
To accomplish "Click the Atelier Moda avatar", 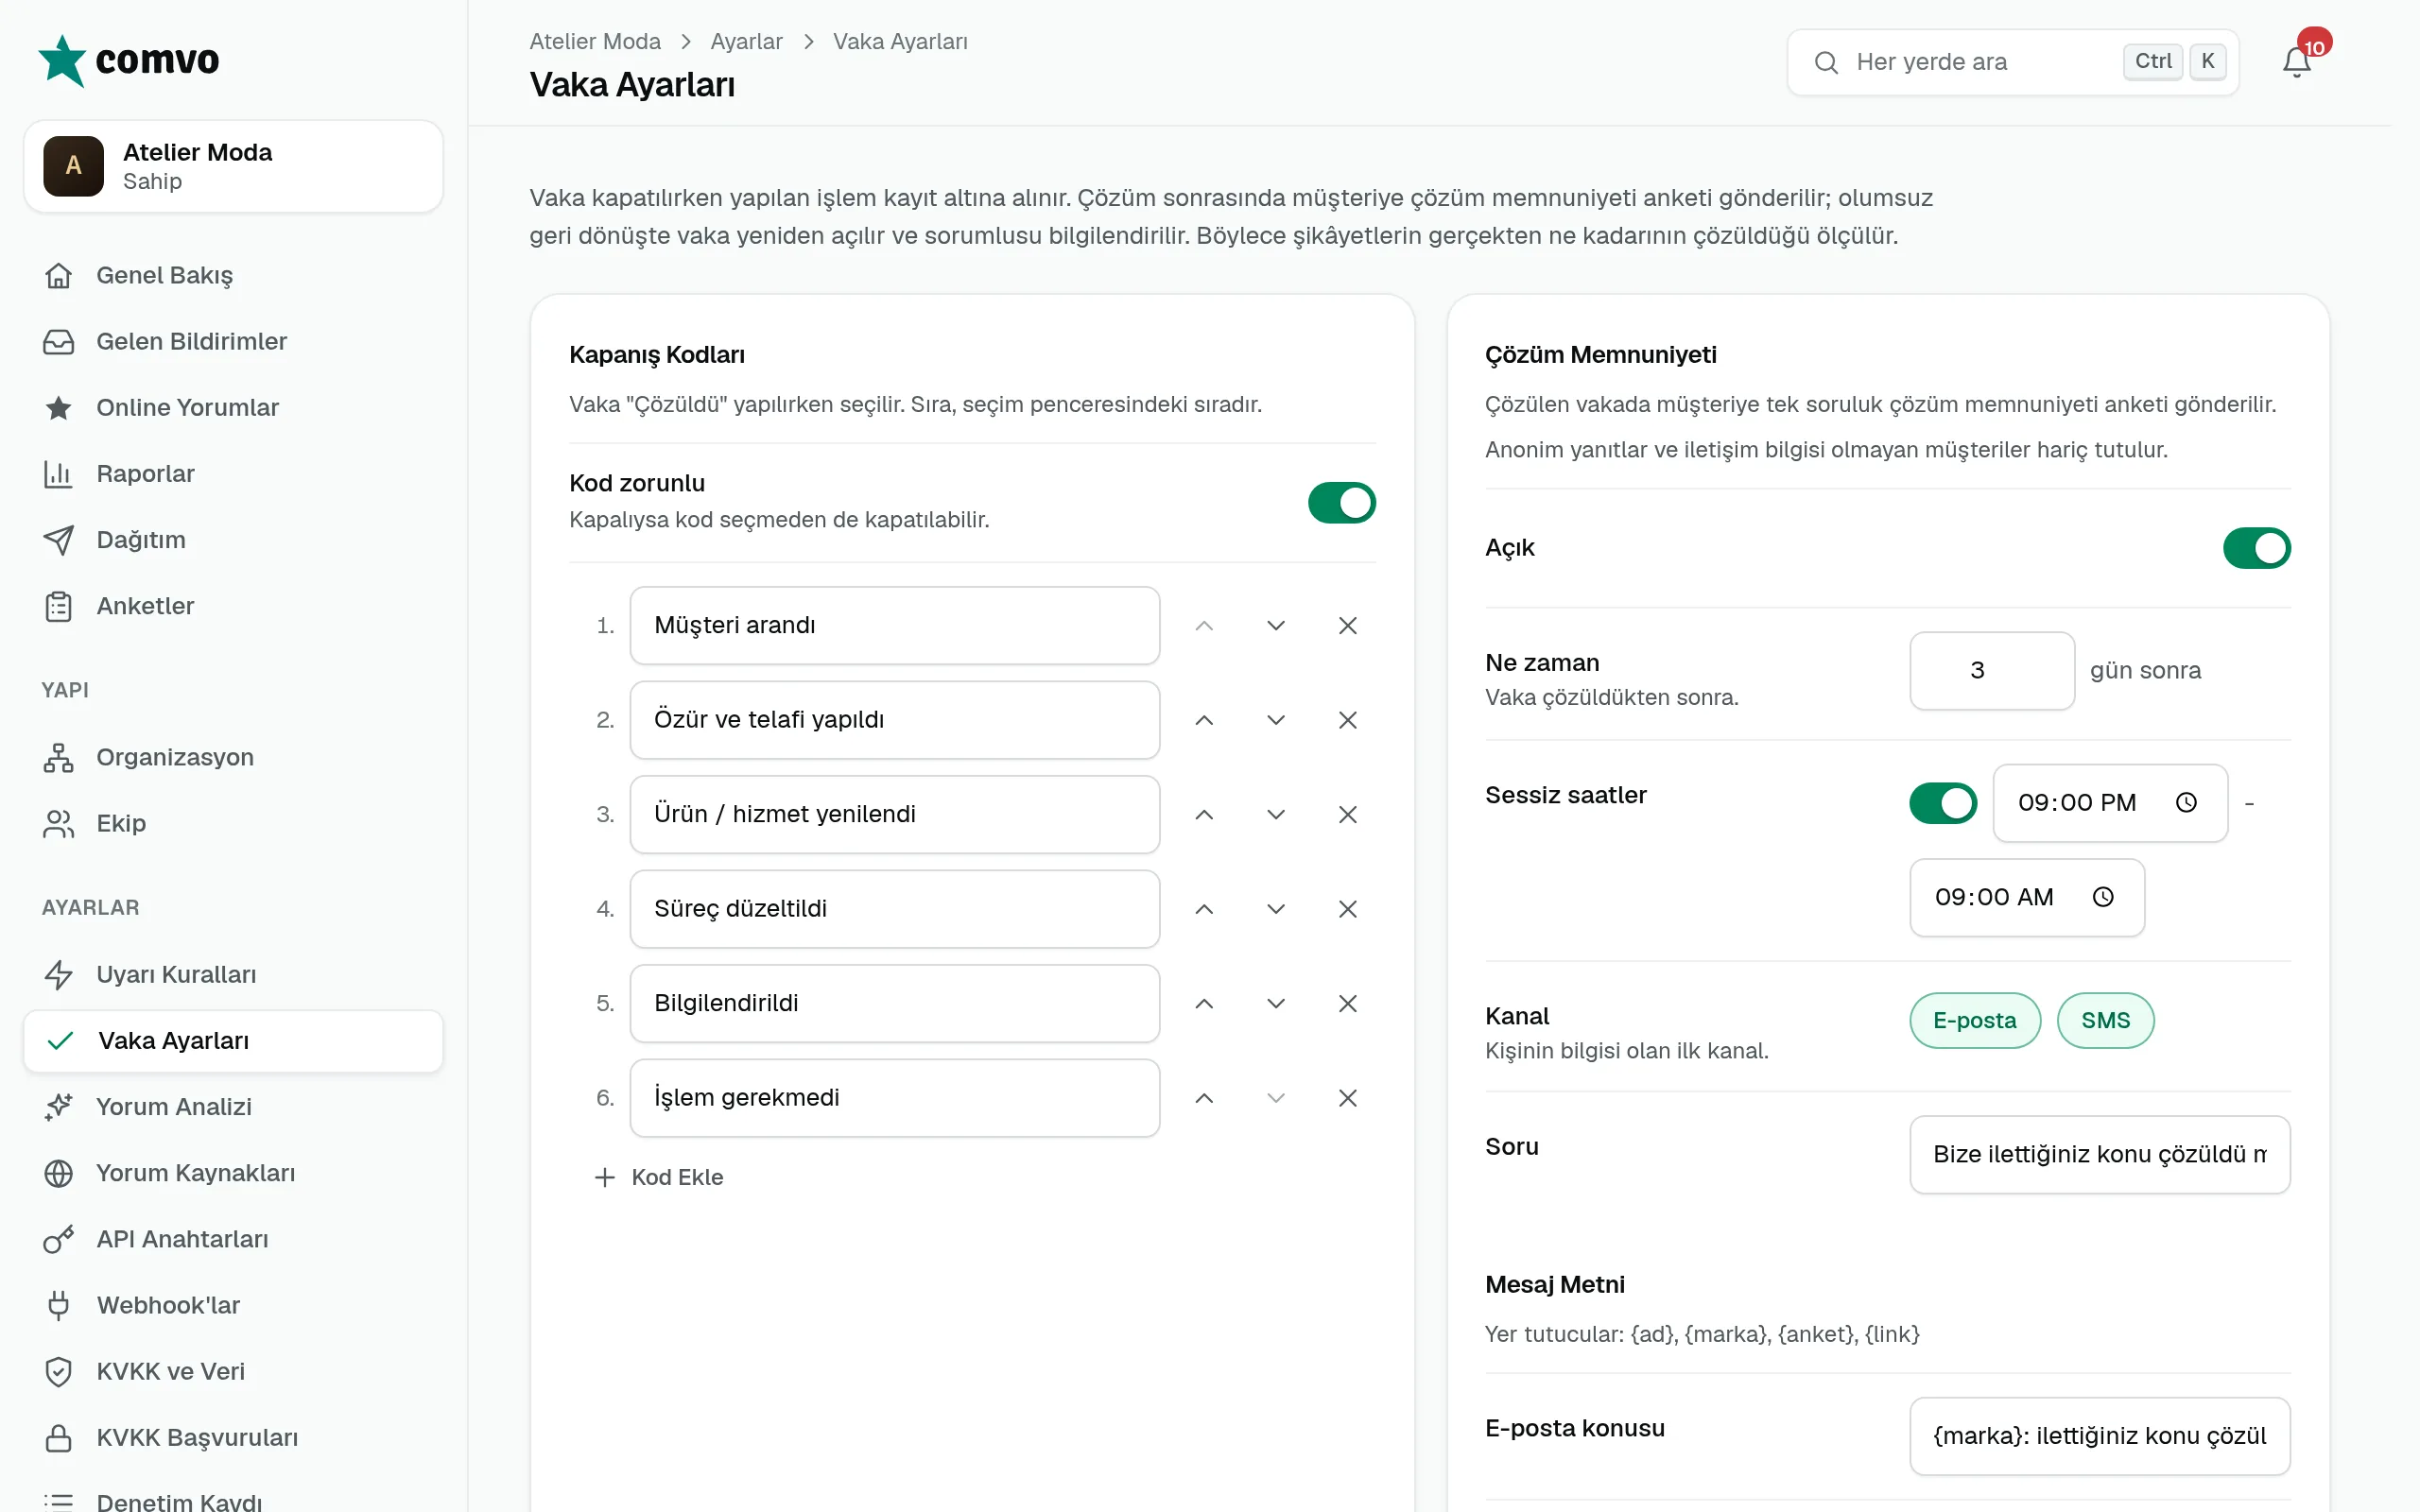I will click(x=73, y=166).
